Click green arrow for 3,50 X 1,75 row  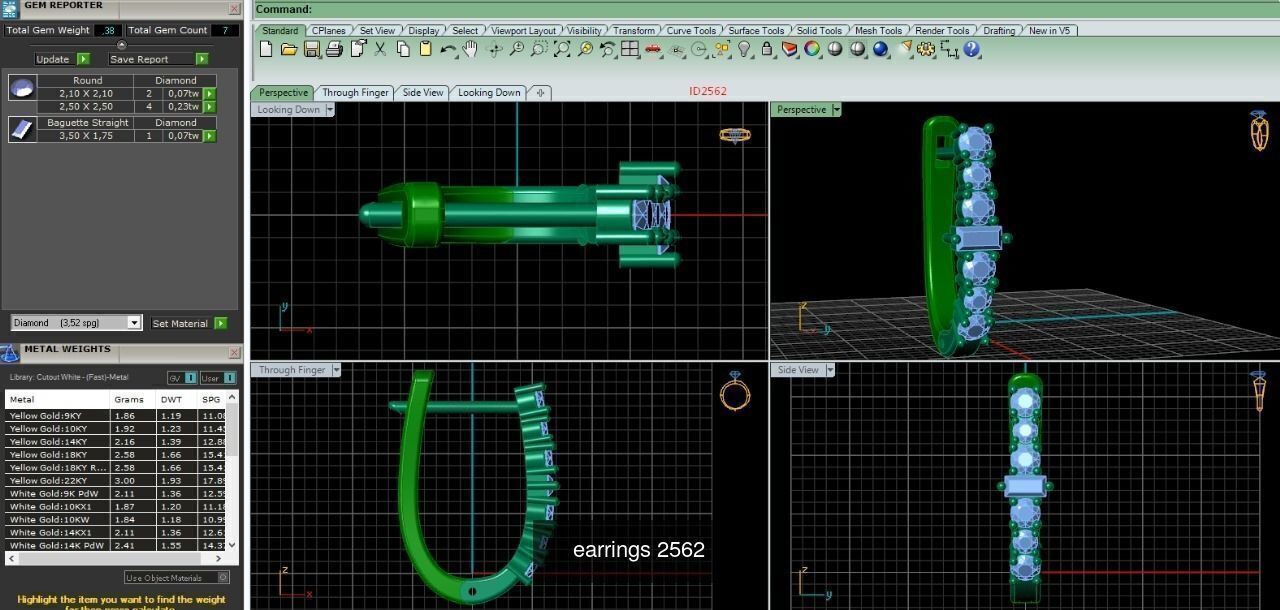click(x=209, y=135)
